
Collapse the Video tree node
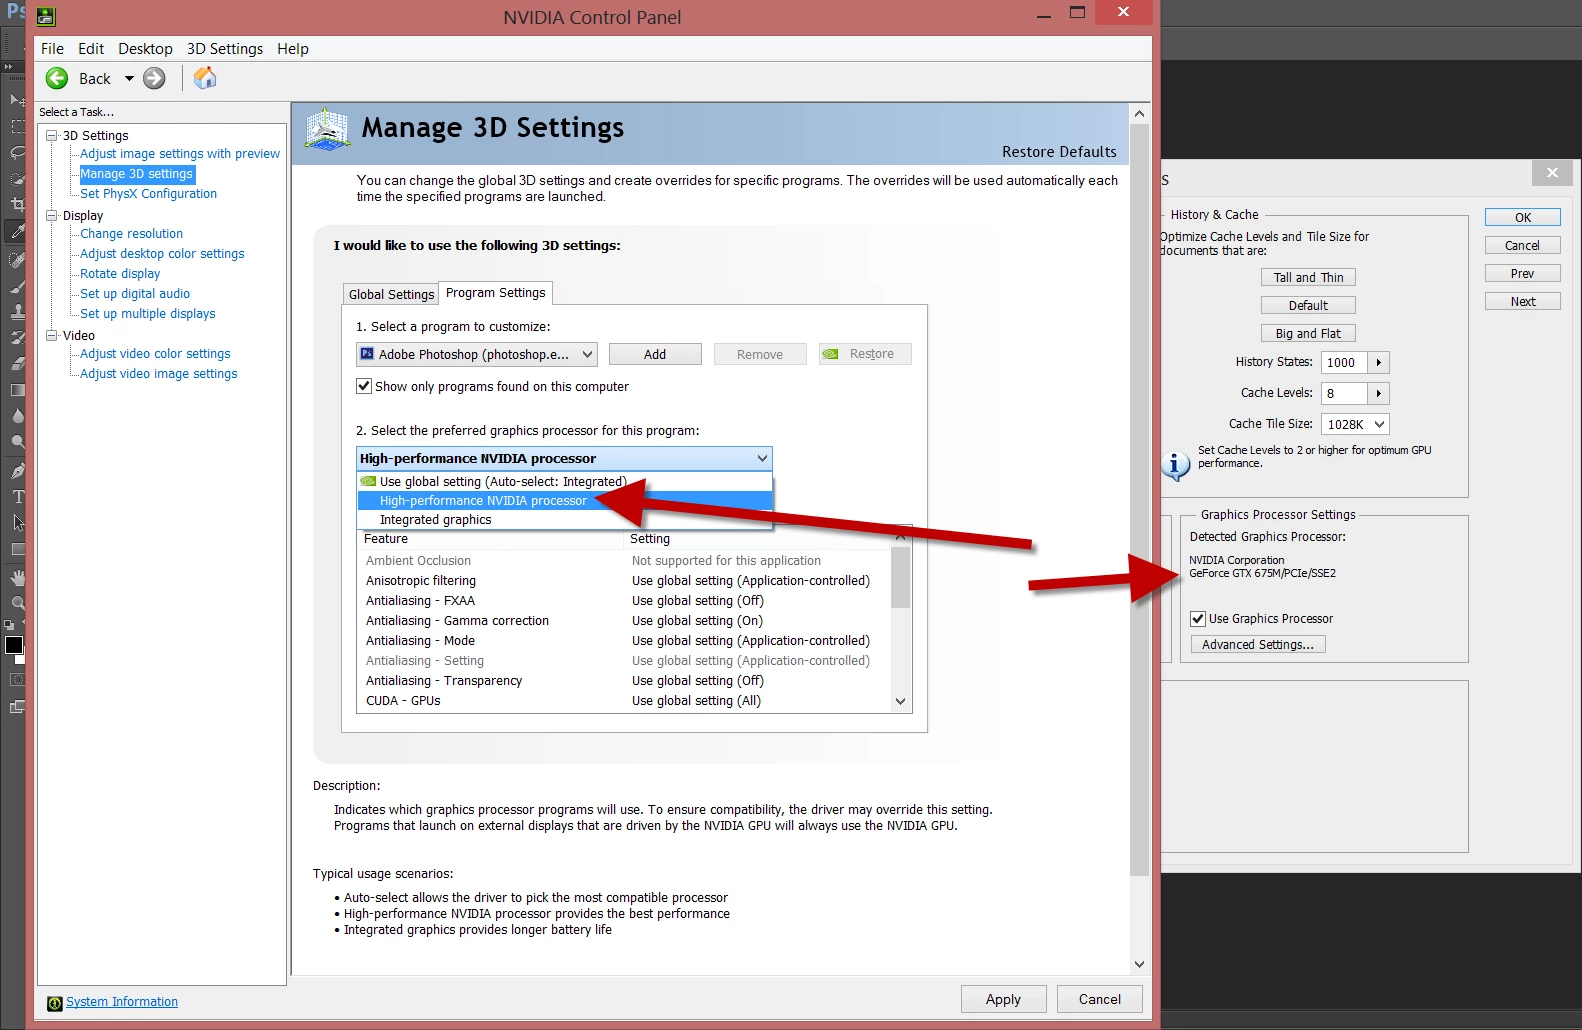52,335
